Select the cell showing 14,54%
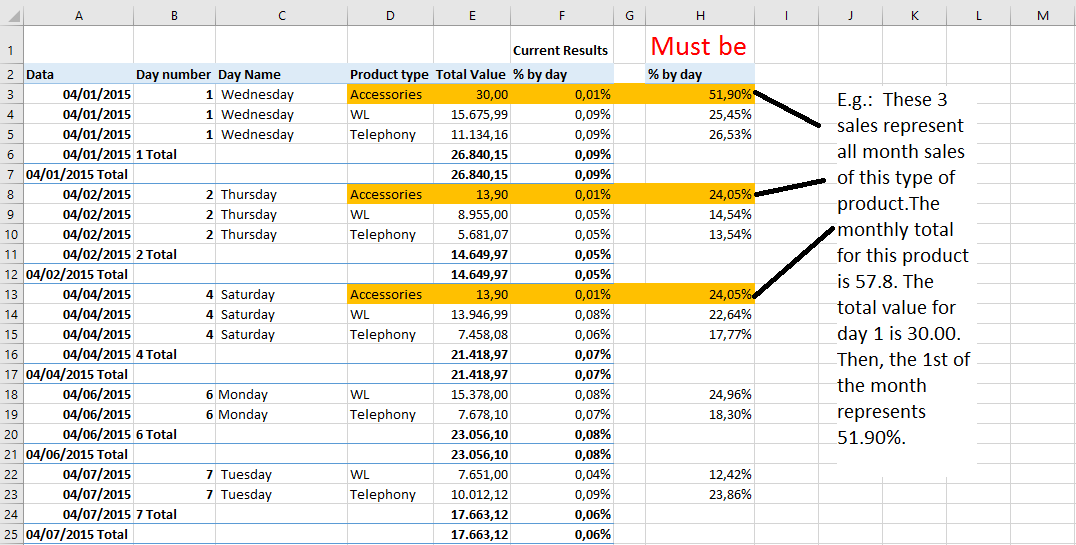 700,214
